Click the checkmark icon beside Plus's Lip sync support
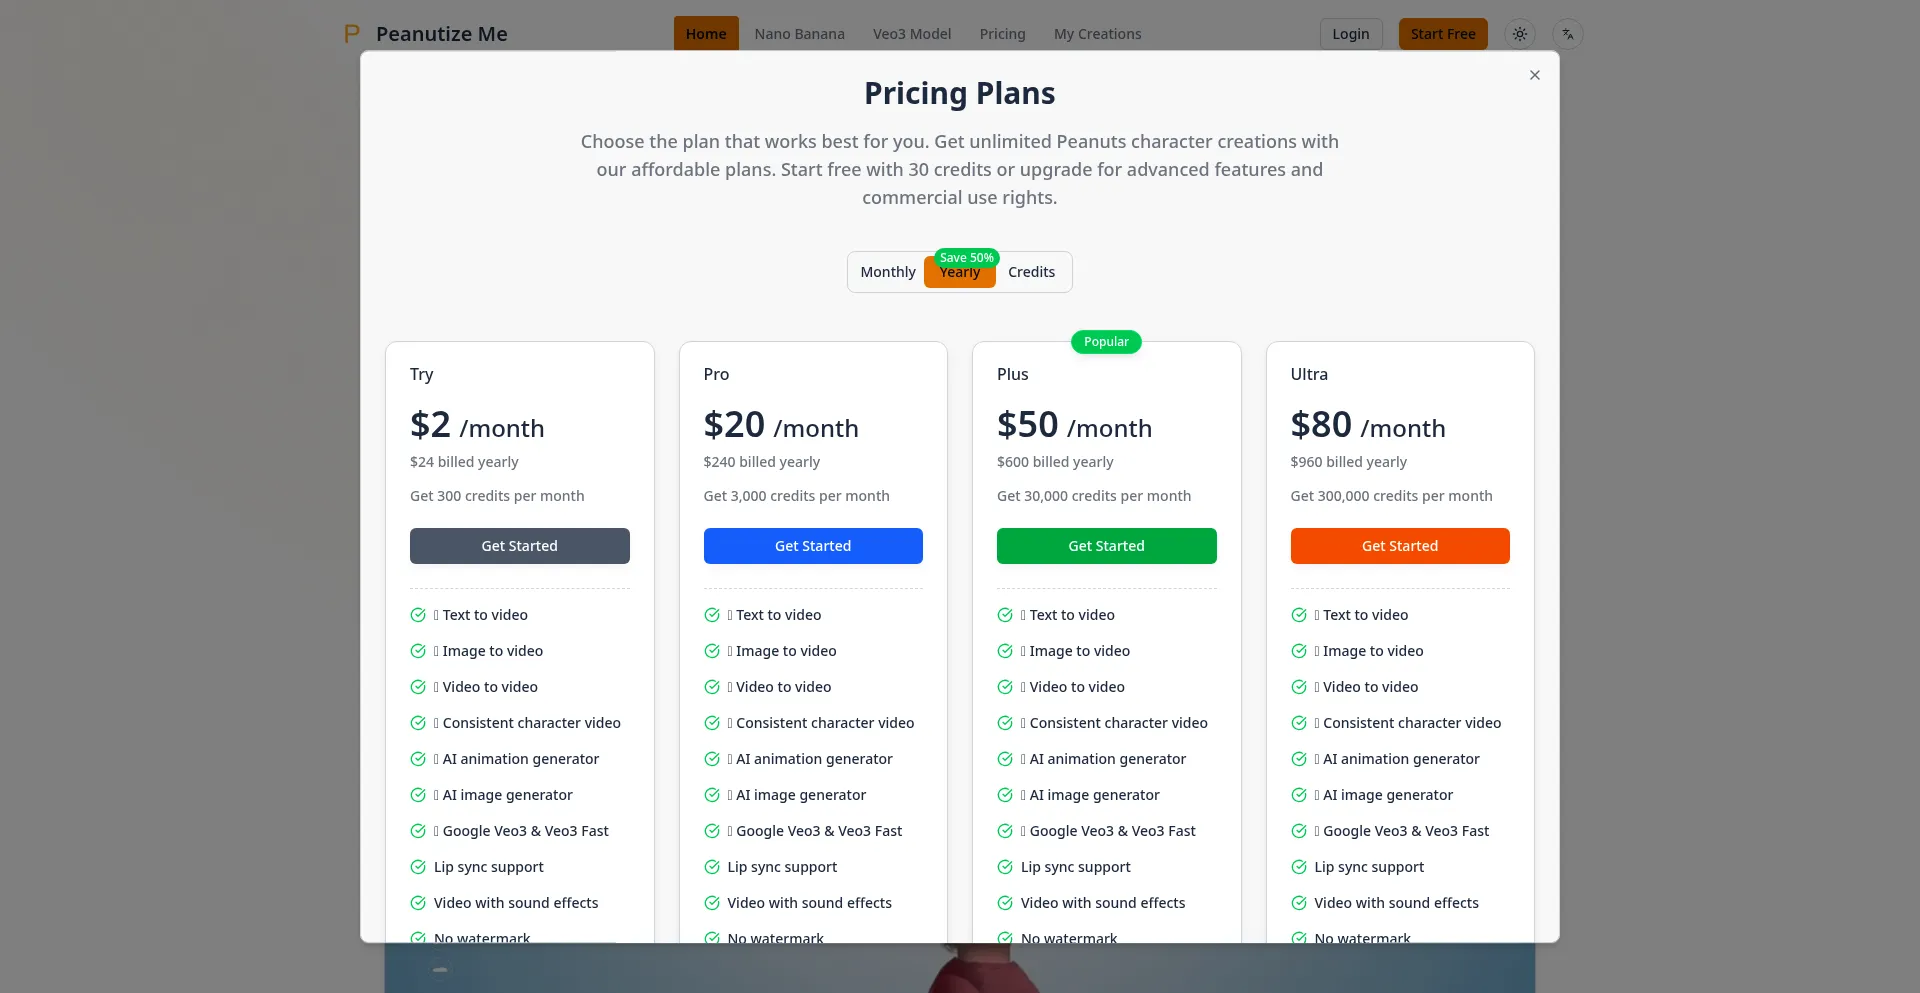 tap(1005, 867)
